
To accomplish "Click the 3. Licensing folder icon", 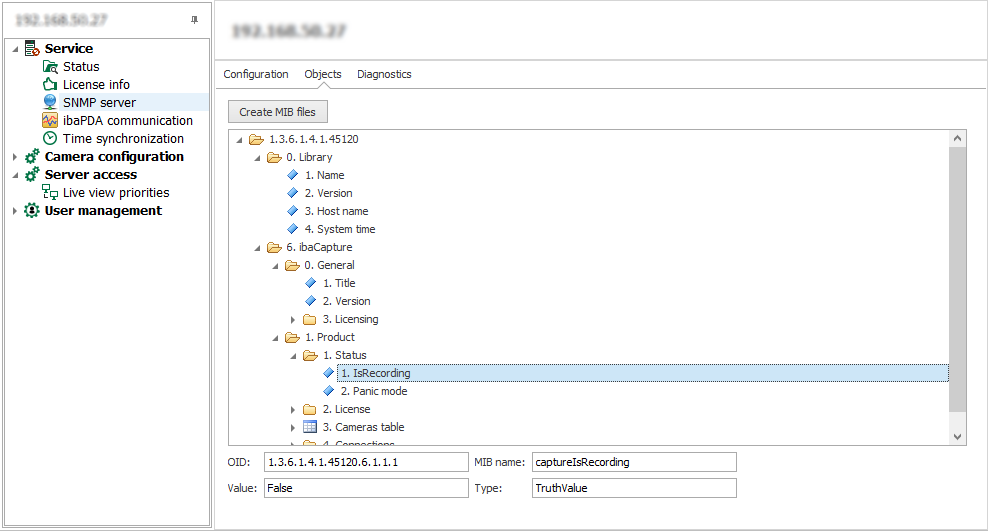I will click(310, 320).
